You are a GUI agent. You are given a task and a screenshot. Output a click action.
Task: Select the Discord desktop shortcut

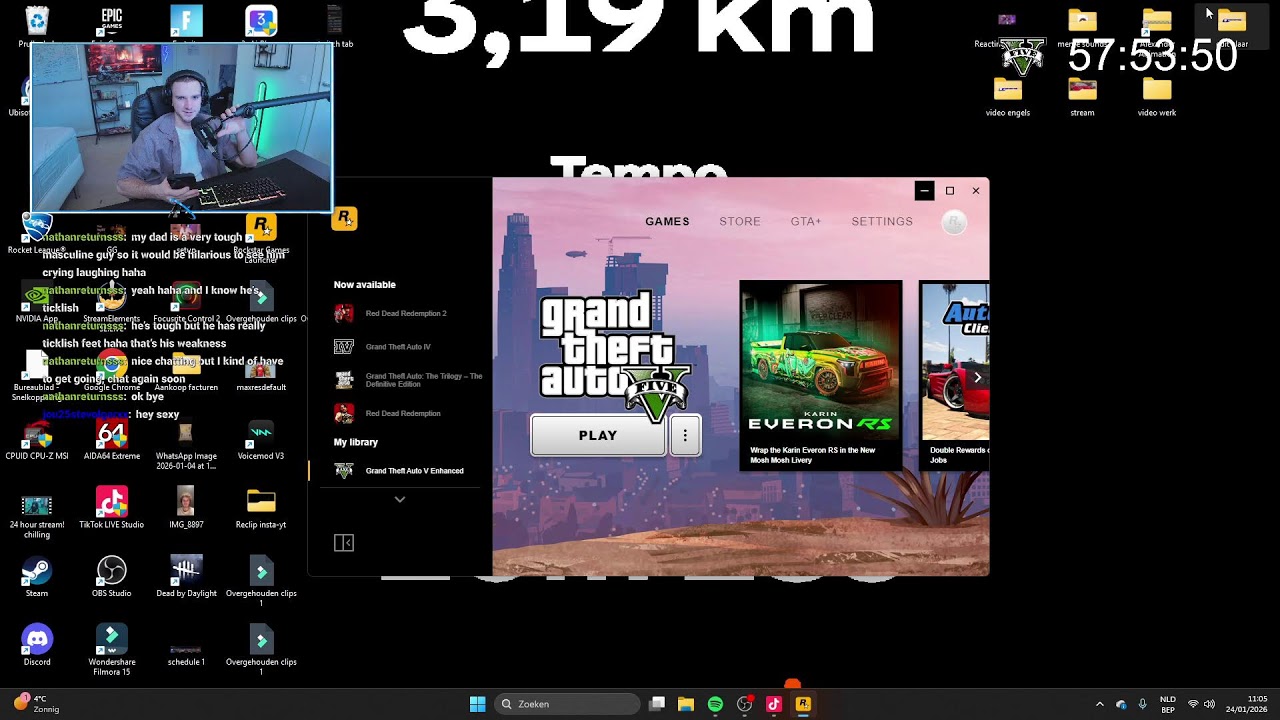click(x=37, y=645)
